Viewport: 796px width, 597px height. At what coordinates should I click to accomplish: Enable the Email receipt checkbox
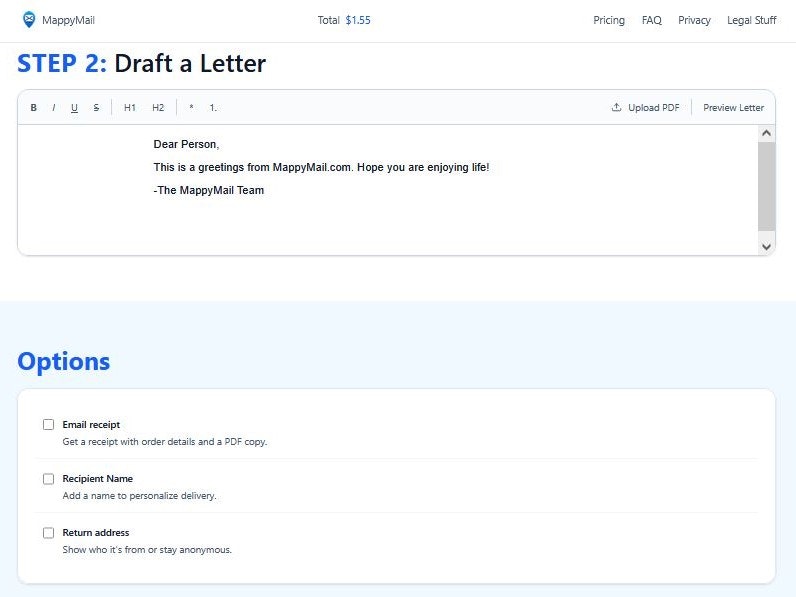48,424
